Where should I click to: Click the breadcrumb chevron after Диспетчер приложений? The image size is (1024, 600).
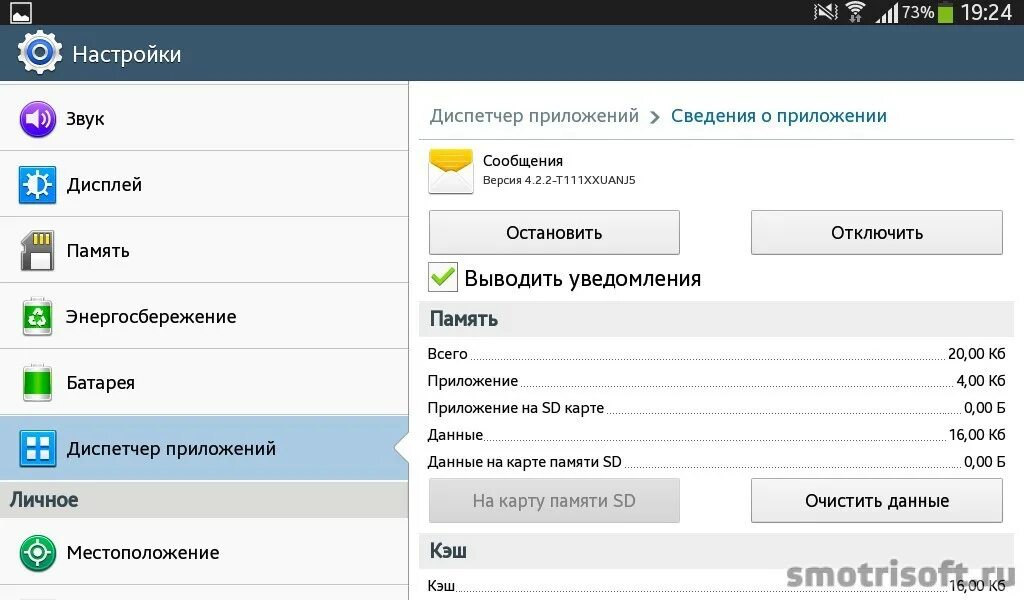[x=655, y=117]
